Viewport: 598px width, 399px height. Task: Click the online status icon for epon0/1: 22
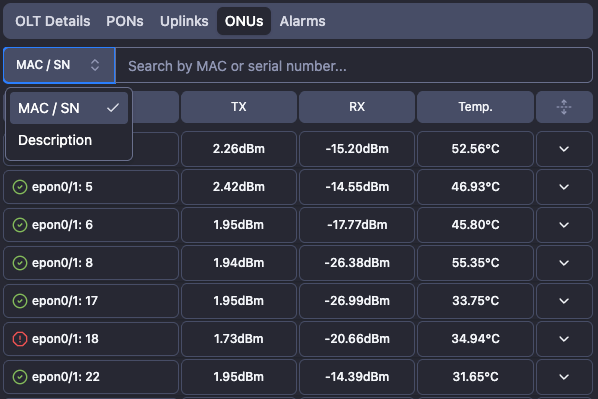click(x=20, y=377)
